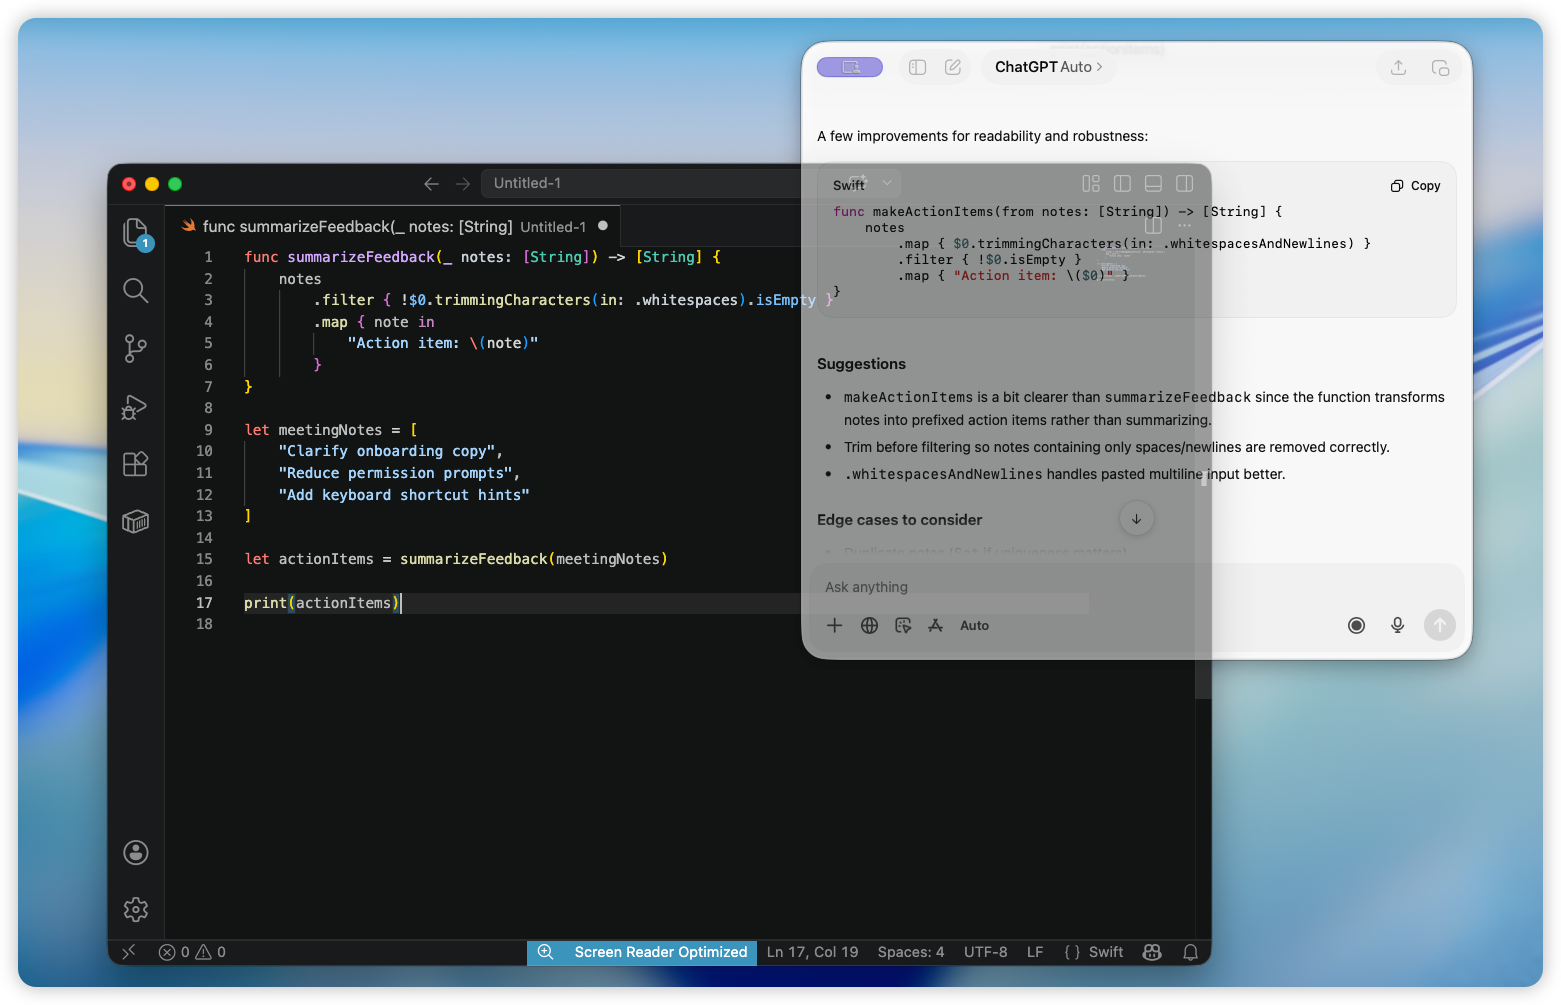
Task: Click the zoom magnifier in status bar
Action: pos(545,952)
